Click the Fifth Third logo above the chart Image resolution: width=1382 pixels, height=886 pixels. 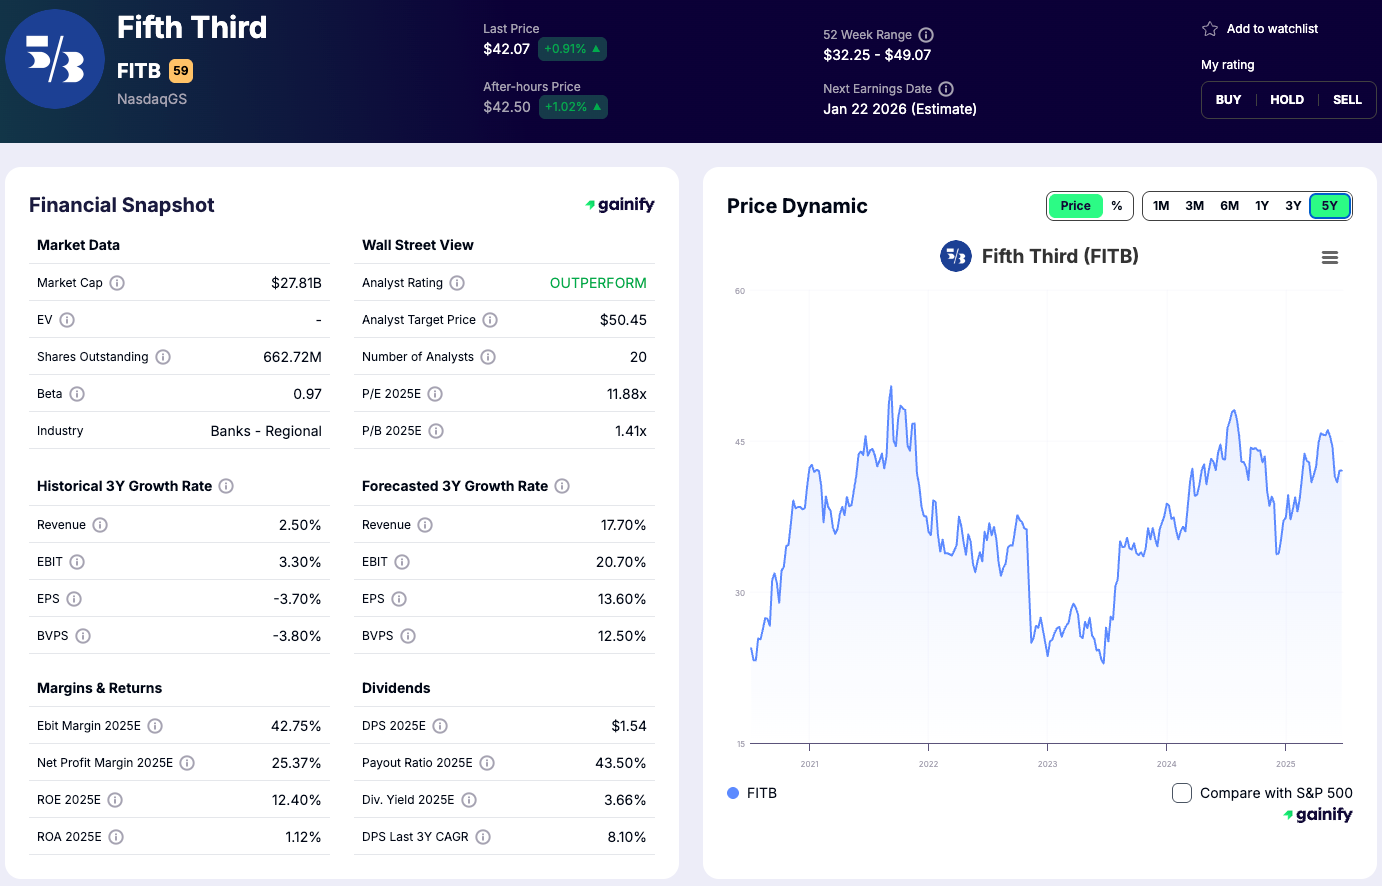(956, 256)
